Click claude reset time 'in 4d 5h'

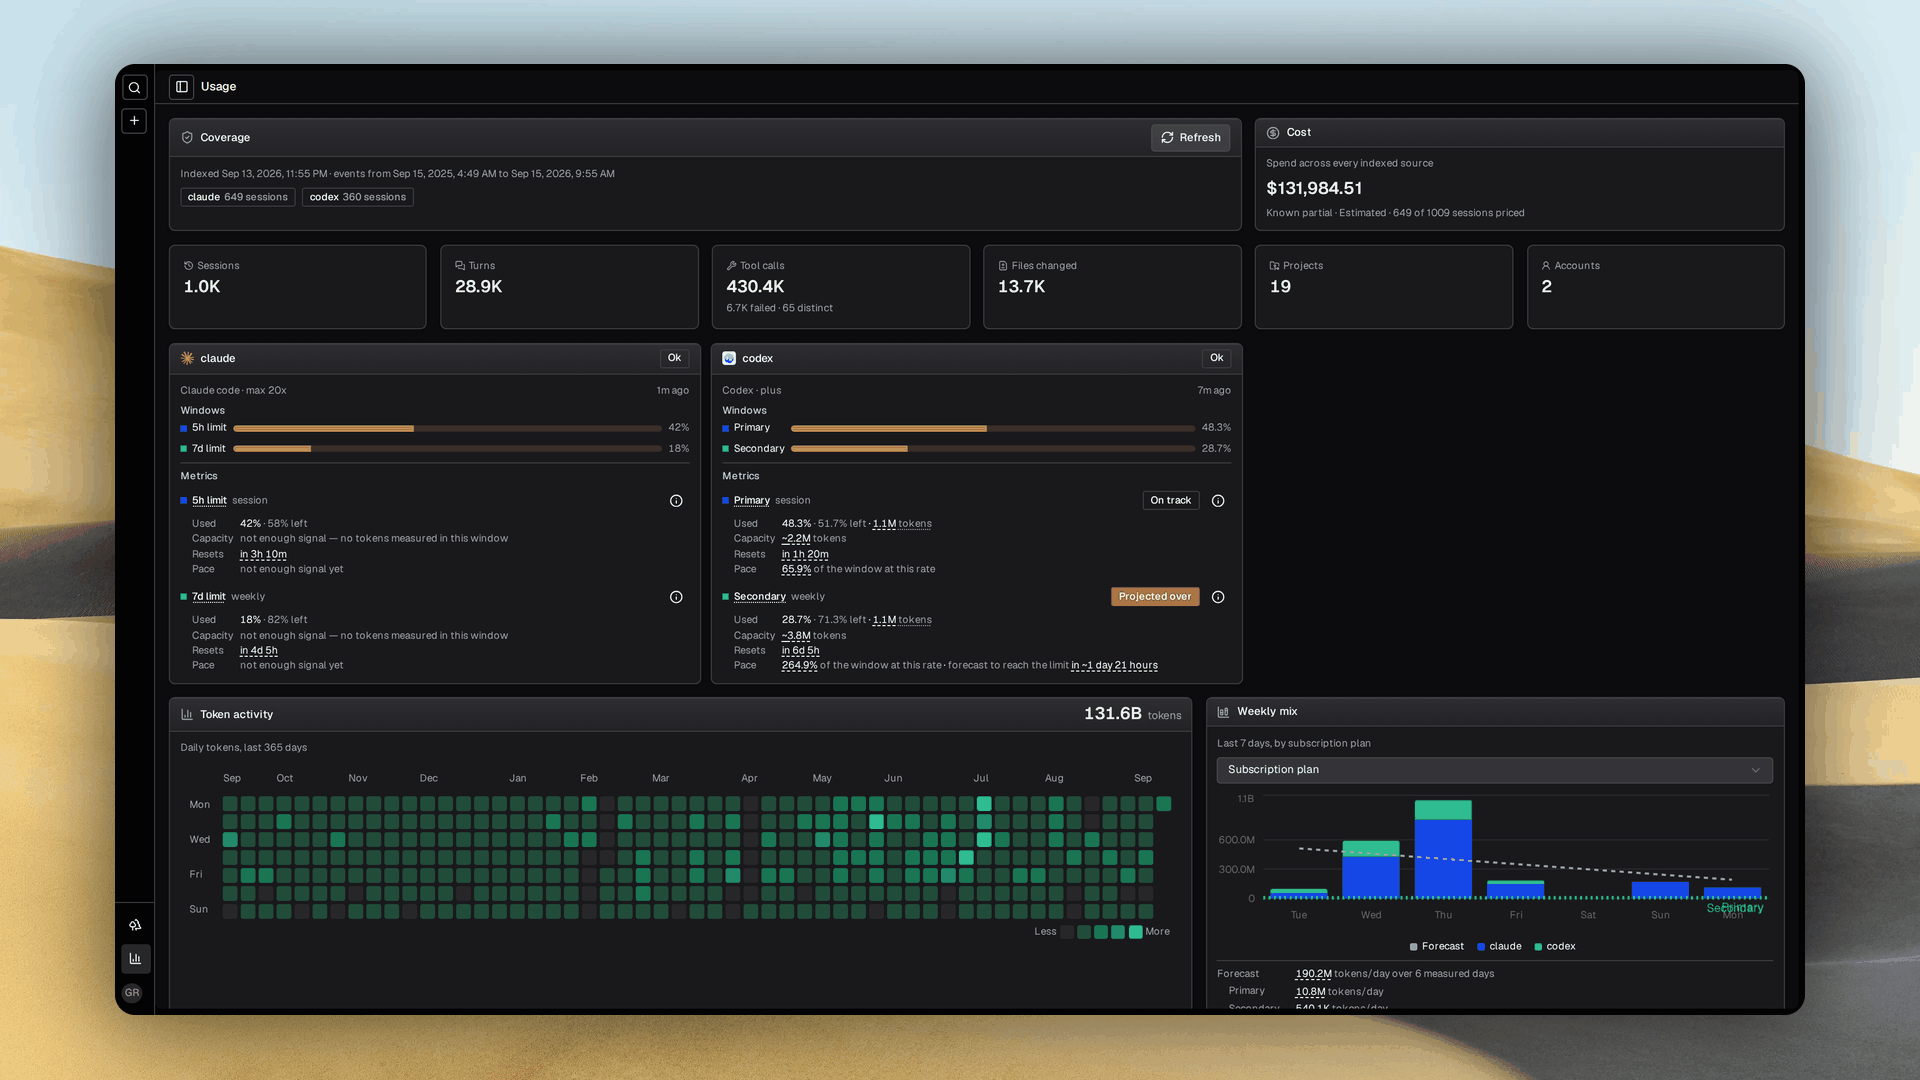click(x=259, y=651)
